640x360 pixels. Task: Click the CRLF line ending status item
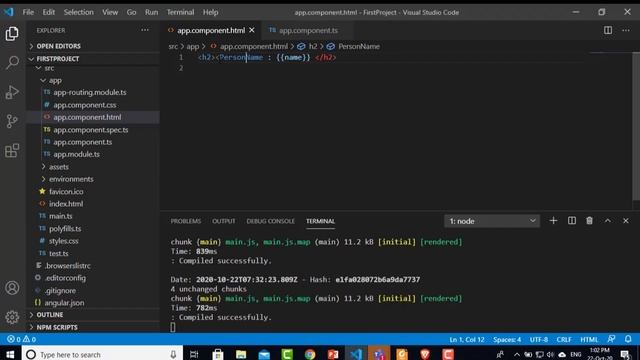coord(564,339)
